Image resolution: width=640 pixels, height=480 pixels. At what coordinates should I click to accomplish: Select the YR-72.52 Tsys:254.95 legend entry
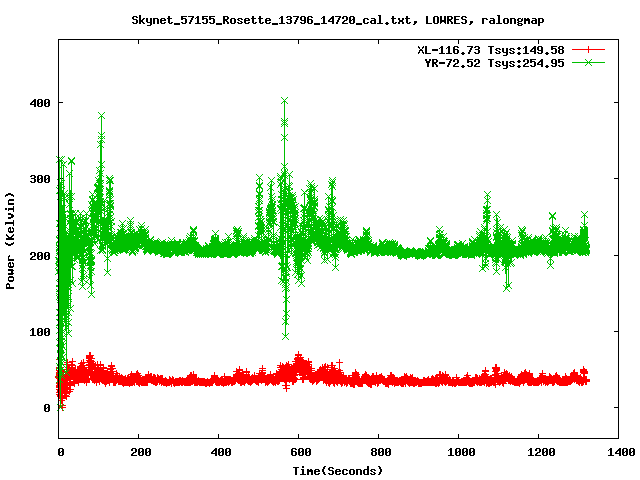(x=494, y=63)
